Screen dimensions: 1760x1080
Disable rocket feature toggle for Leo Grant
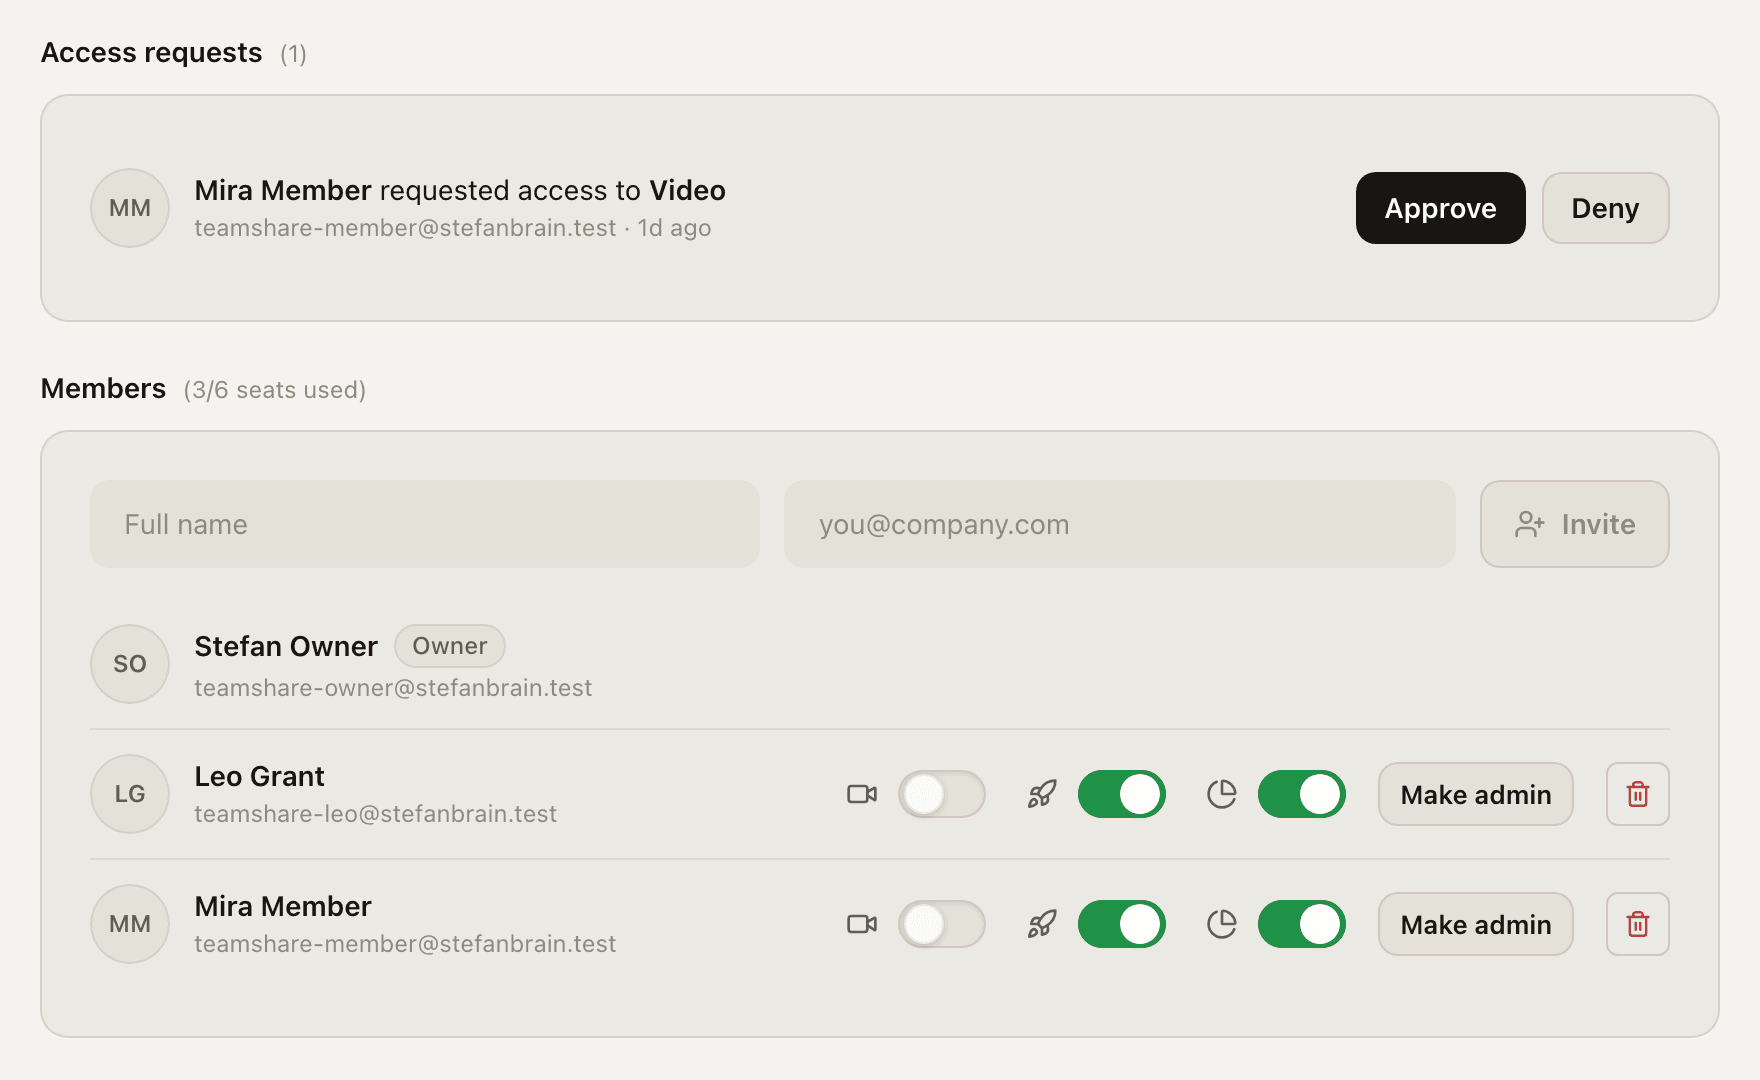pos(1121,794)
